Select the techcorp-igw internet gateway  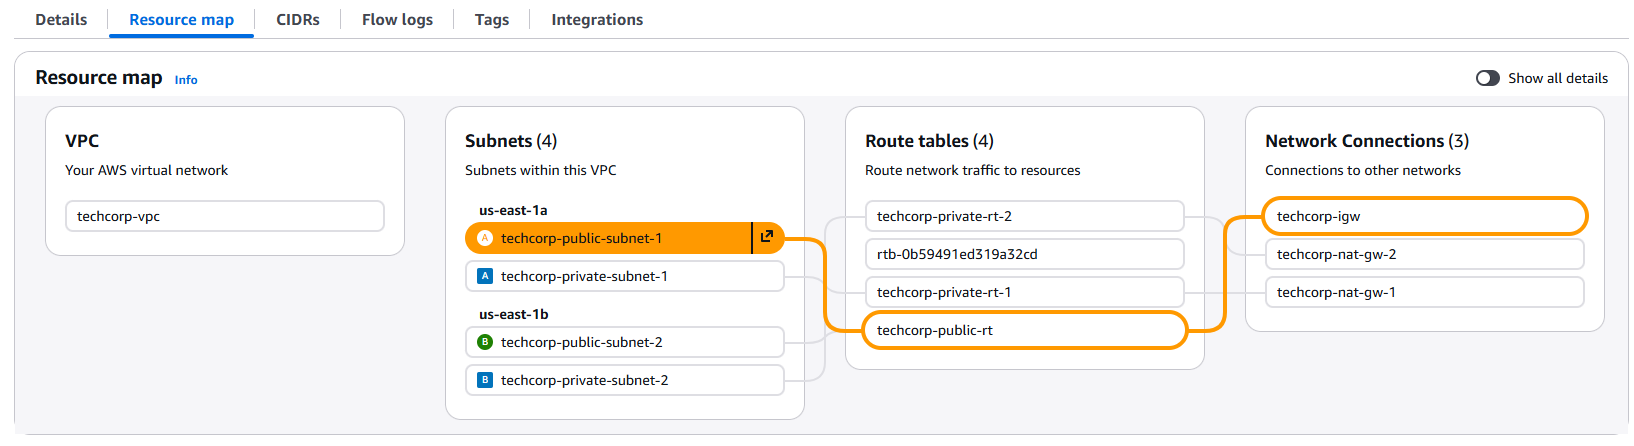tap(1423, 216)
